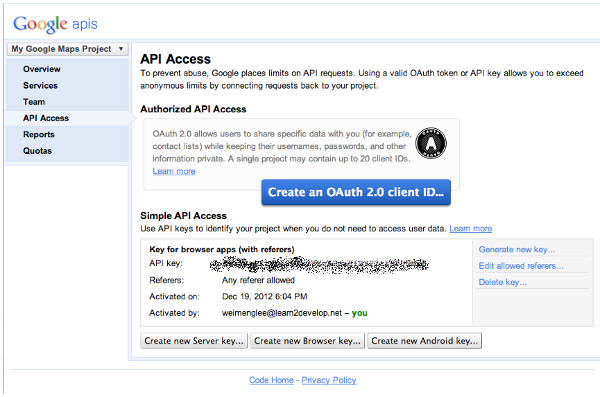Select API Access in the sidebar
Viewport: 600px width, 397px height.
(x=46, y=118)
